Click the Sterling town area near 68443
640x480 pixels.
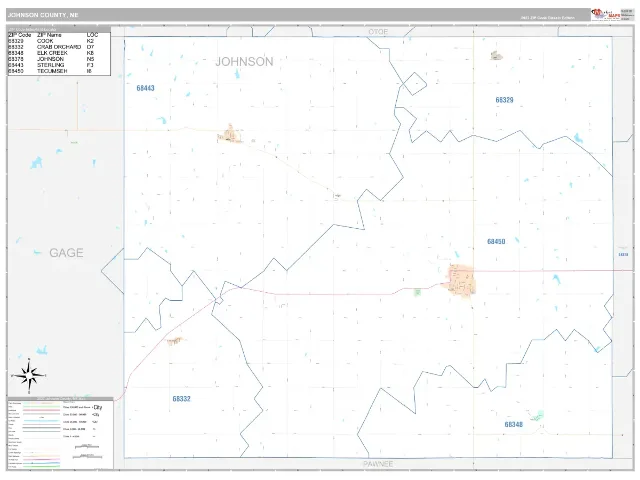point(230,134)
